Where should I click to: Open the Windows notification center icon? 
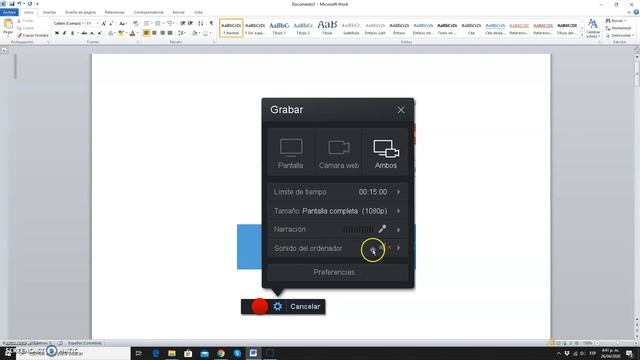[629, 353]
